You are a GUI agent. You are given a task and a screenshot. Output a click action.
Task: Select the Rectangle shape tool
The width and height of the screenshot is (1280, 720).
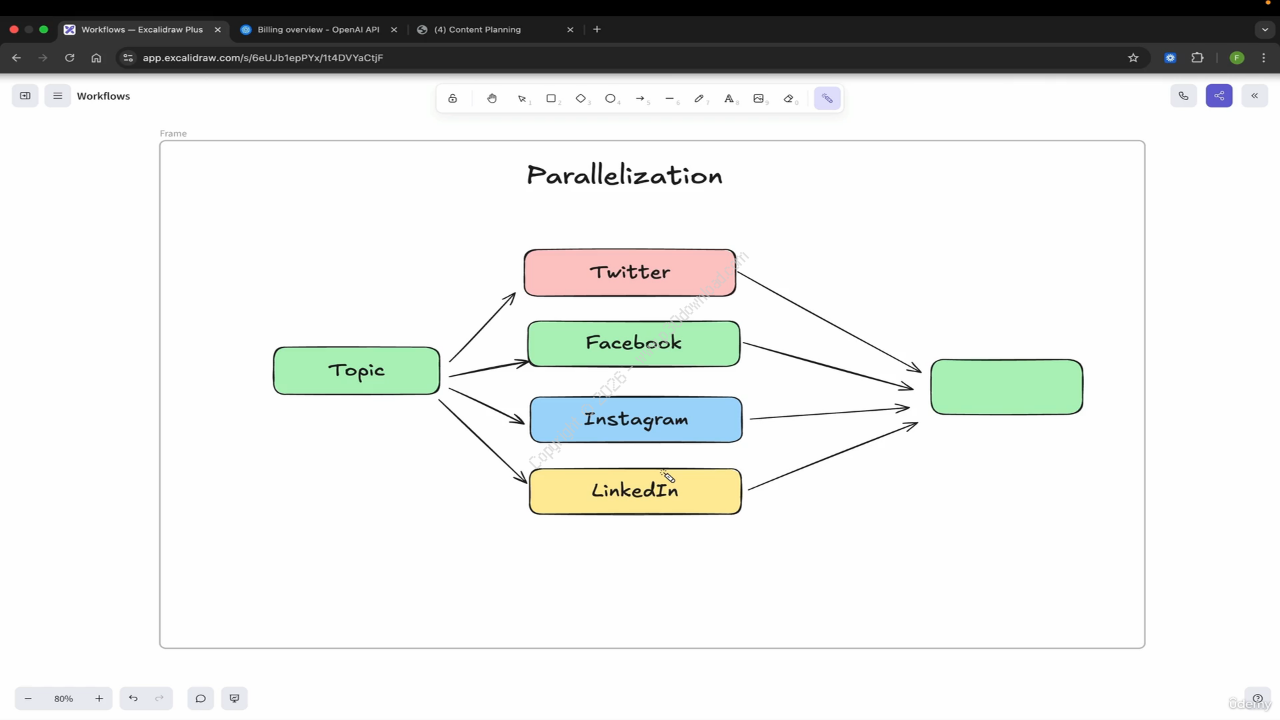551,98
